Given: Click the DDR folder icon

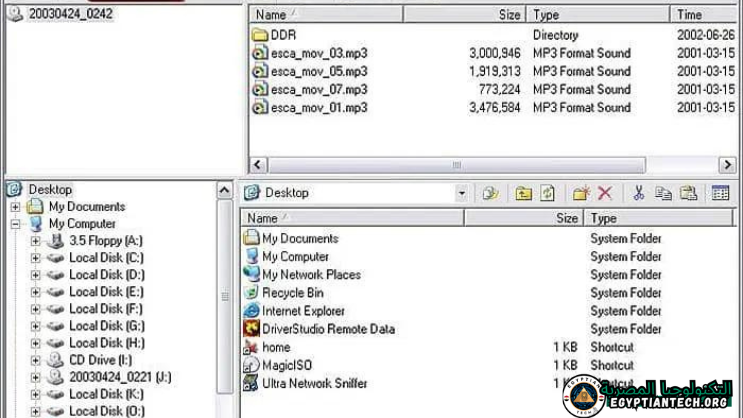Looking at the screenshot, I should point(260,35).
